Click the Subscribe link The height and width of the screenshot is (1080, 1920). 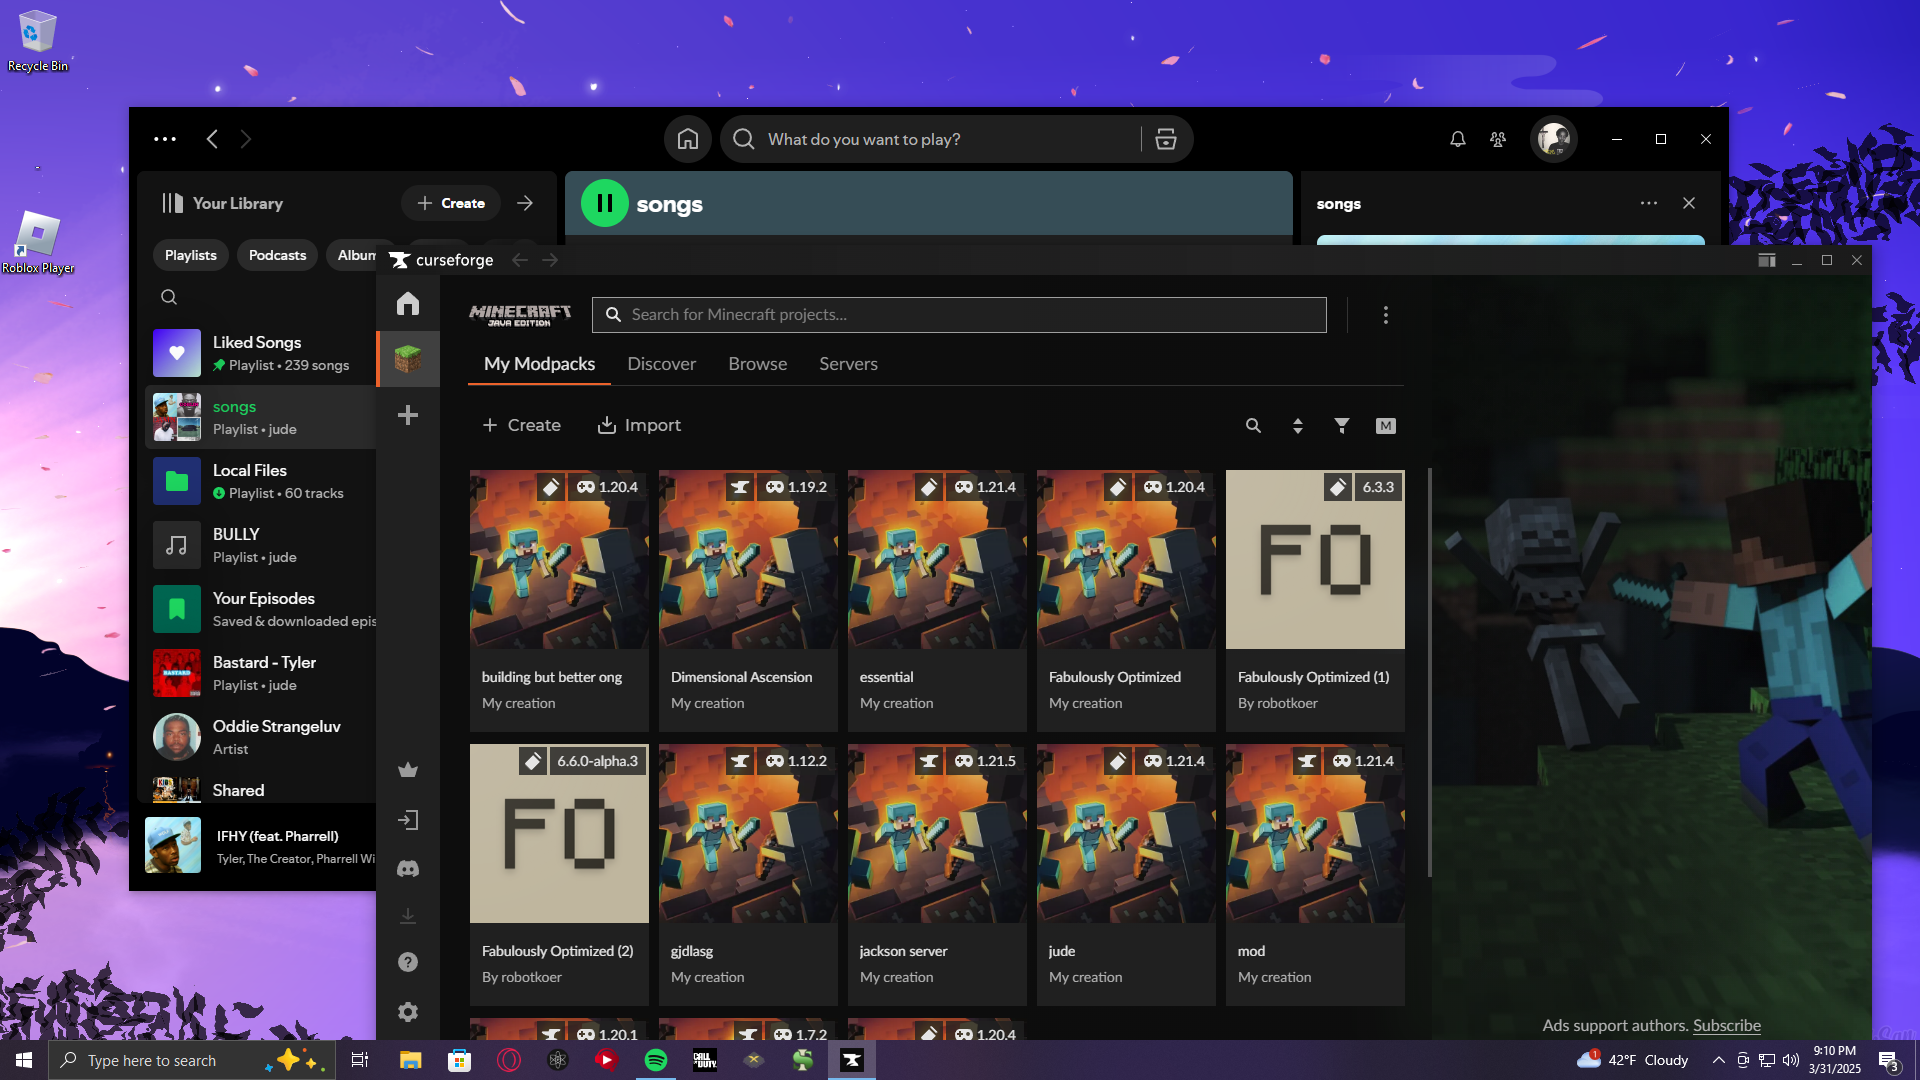tap(1726, 1025)
